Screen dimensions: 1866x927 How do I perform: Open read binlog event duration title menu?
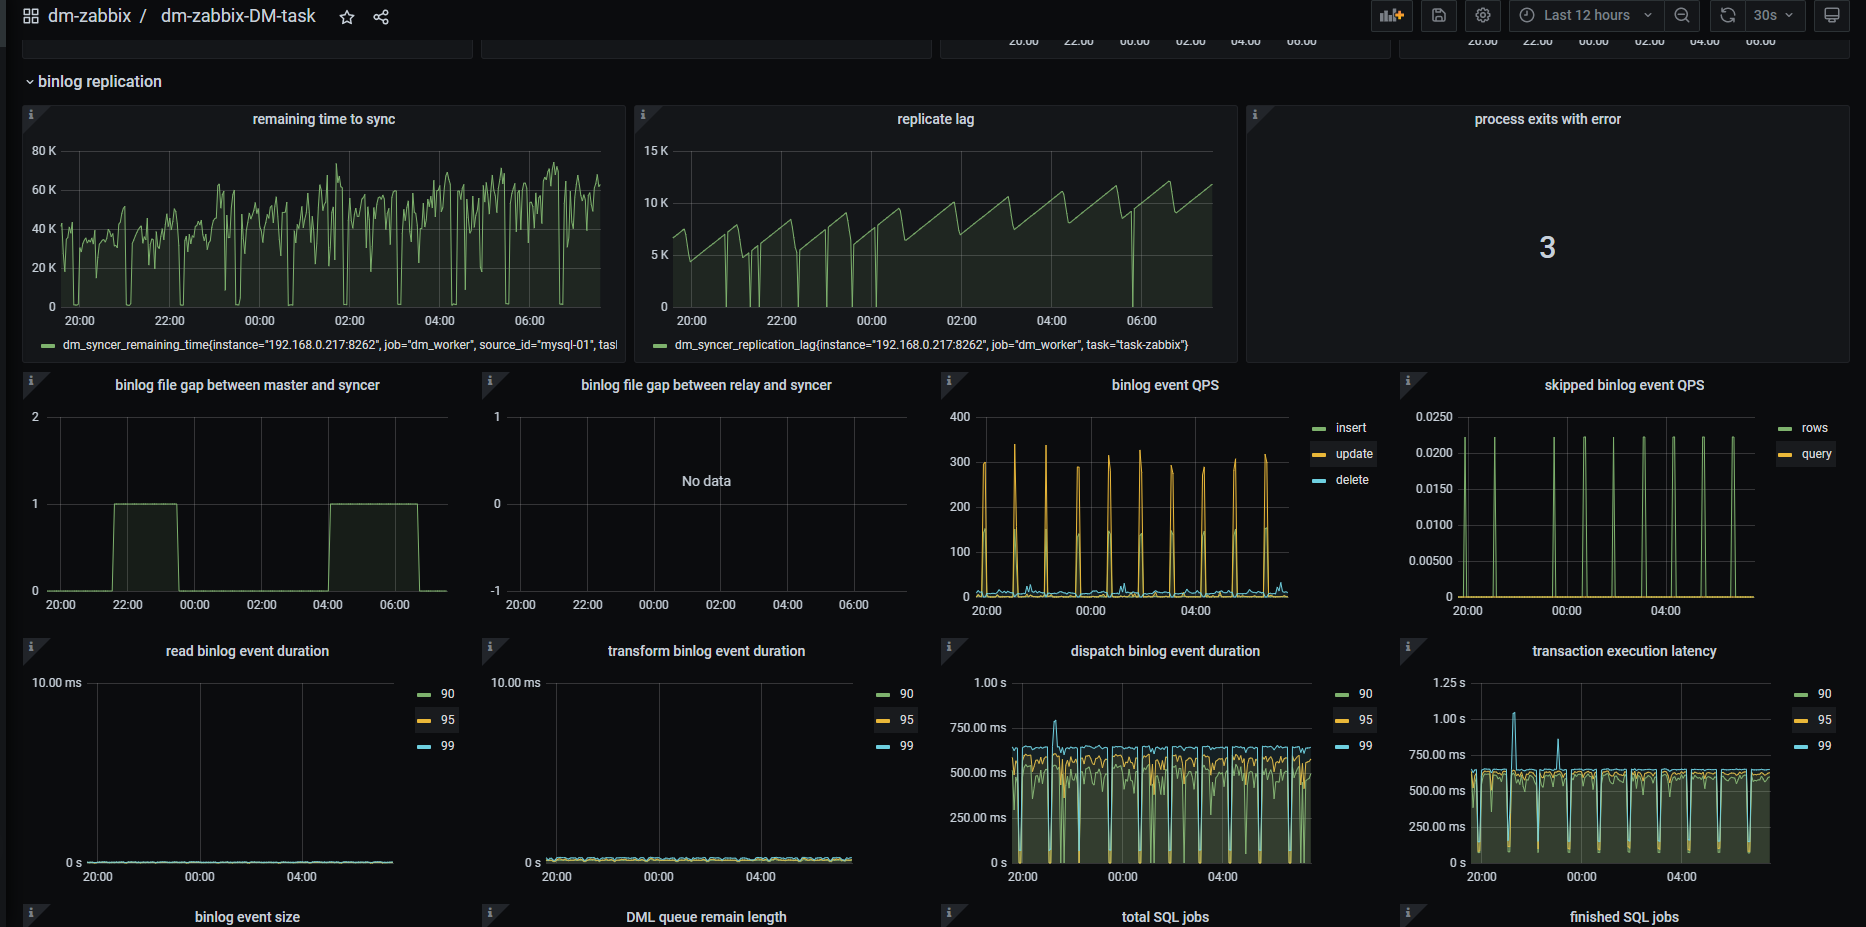(247, 651)
